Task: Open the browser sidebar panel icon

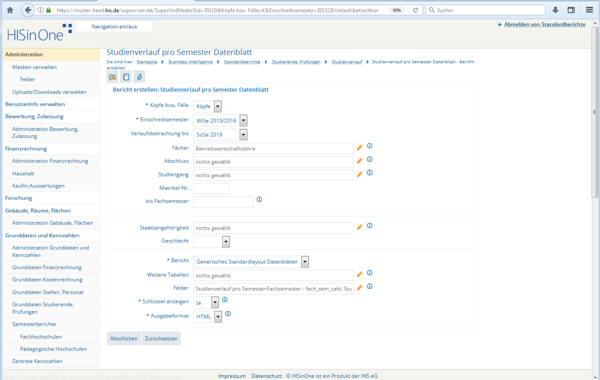Action: click(571, 10)
